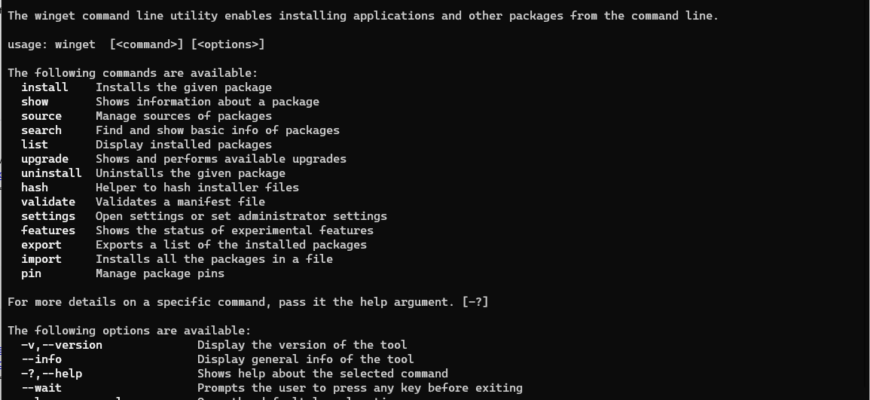Click the '-v,--version' option text
The width and height of the screenshot is (870, 400).
click(x=62, y=346)
